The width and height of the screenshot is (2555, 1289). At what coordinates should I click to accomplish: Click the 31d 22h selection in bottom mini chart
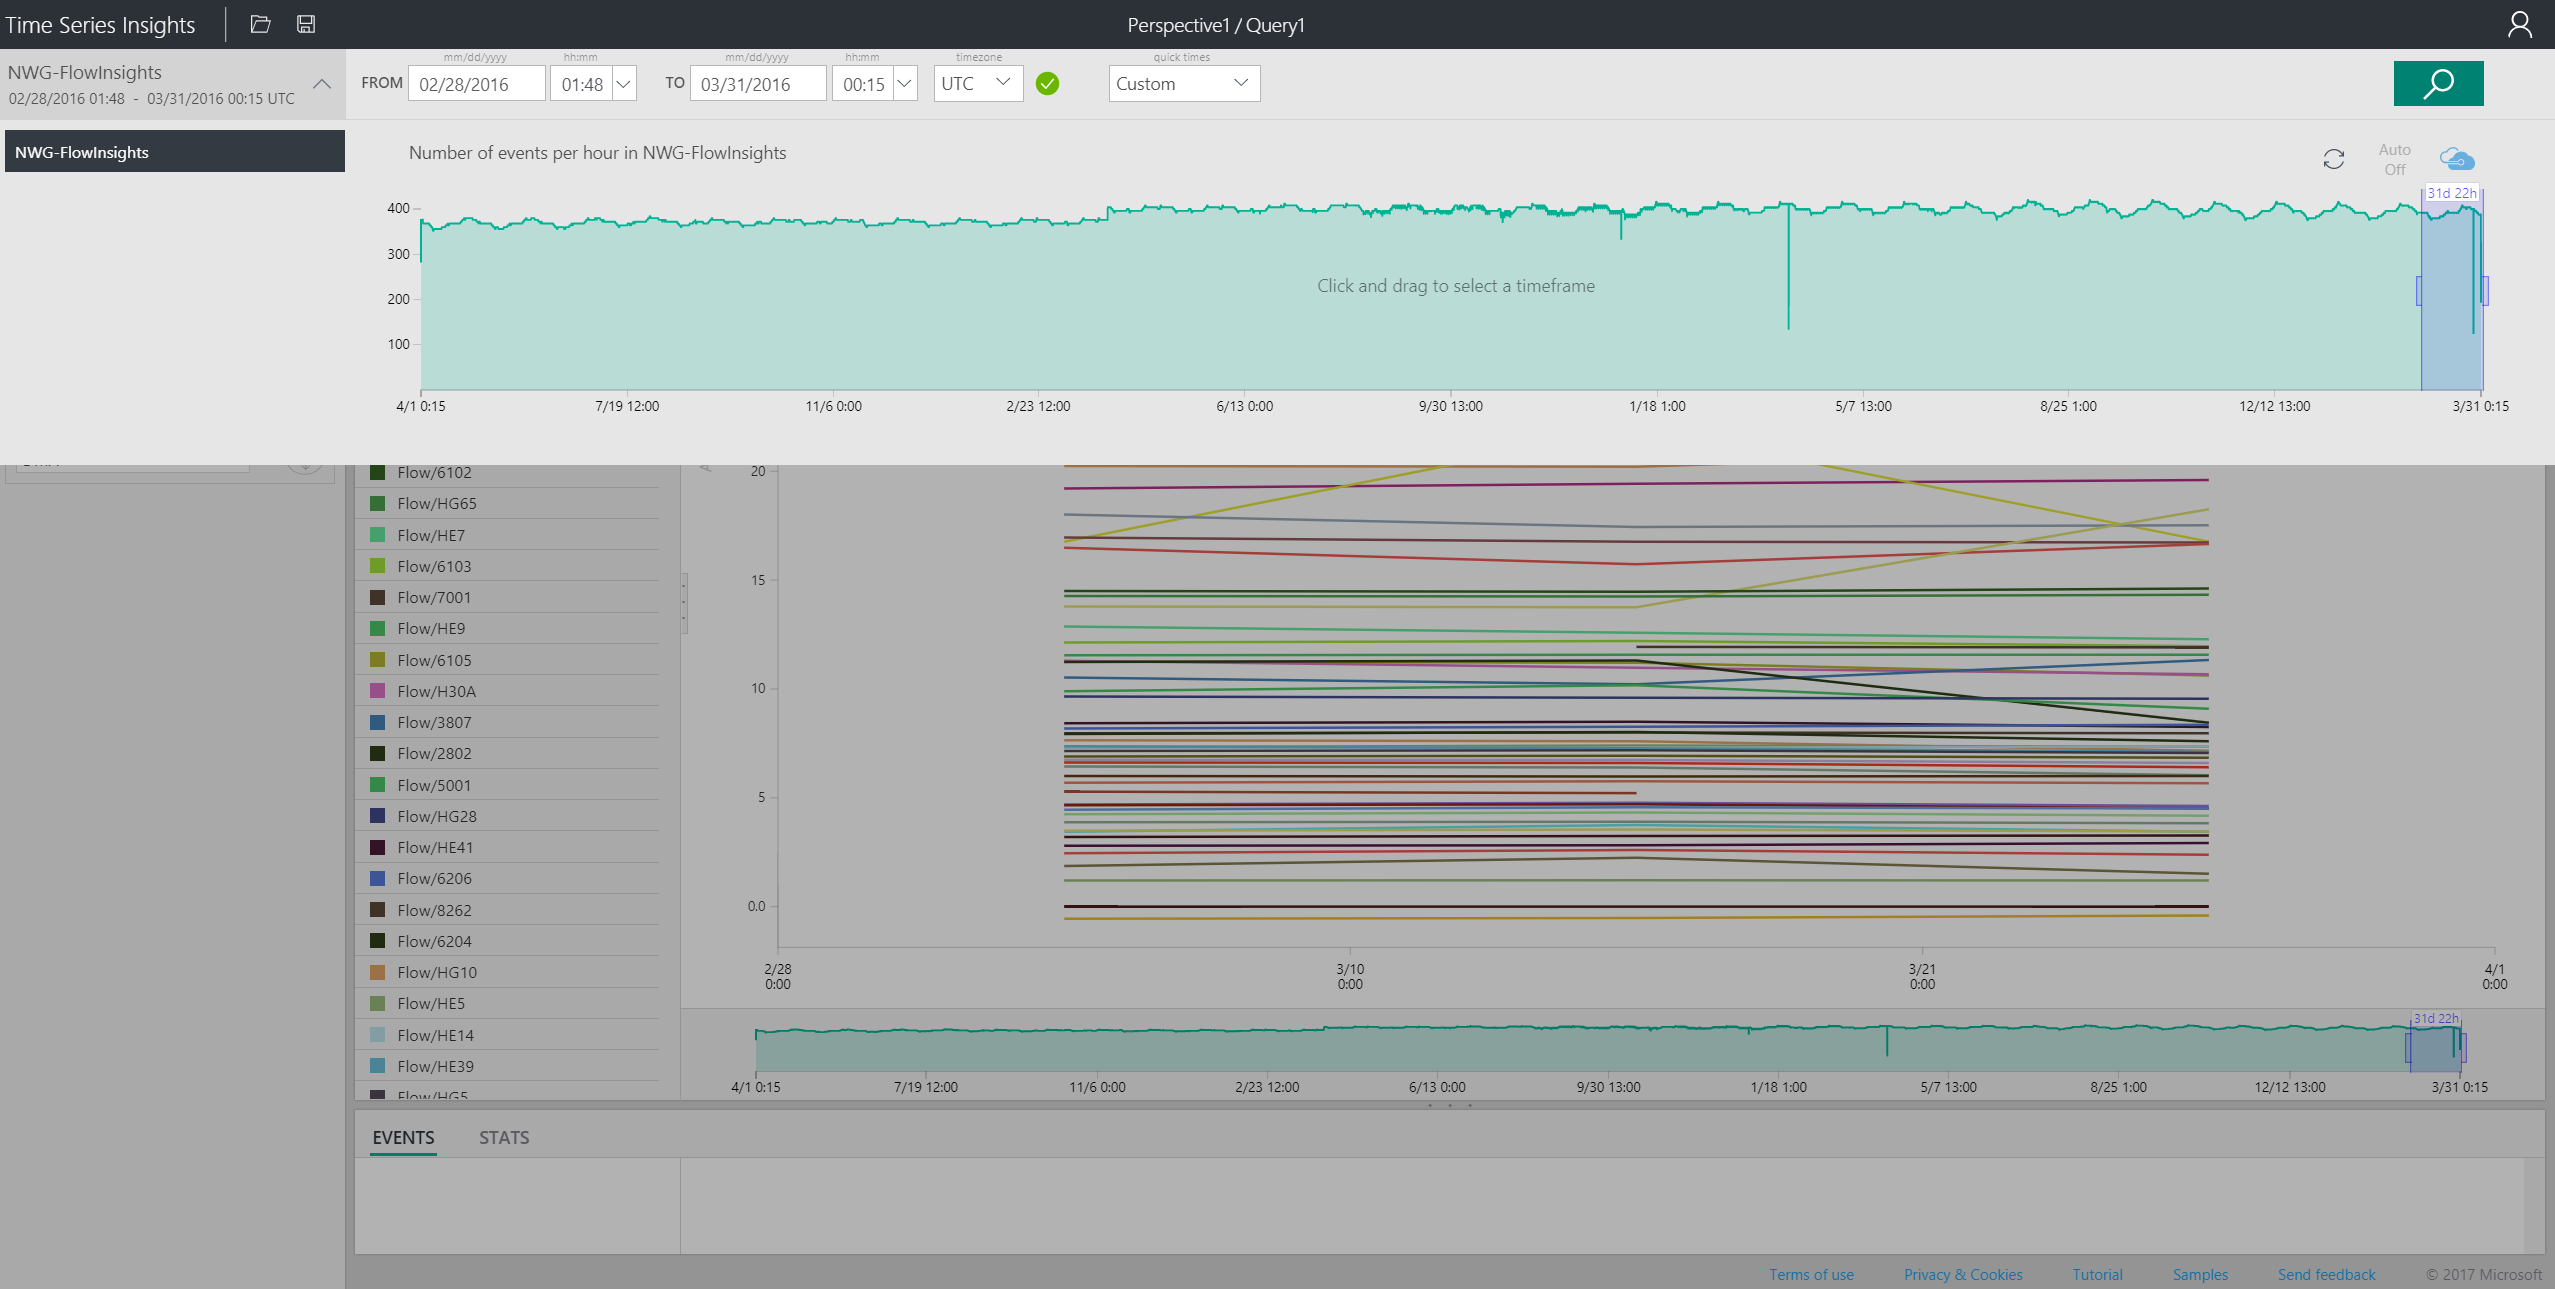(2435, 1047)
